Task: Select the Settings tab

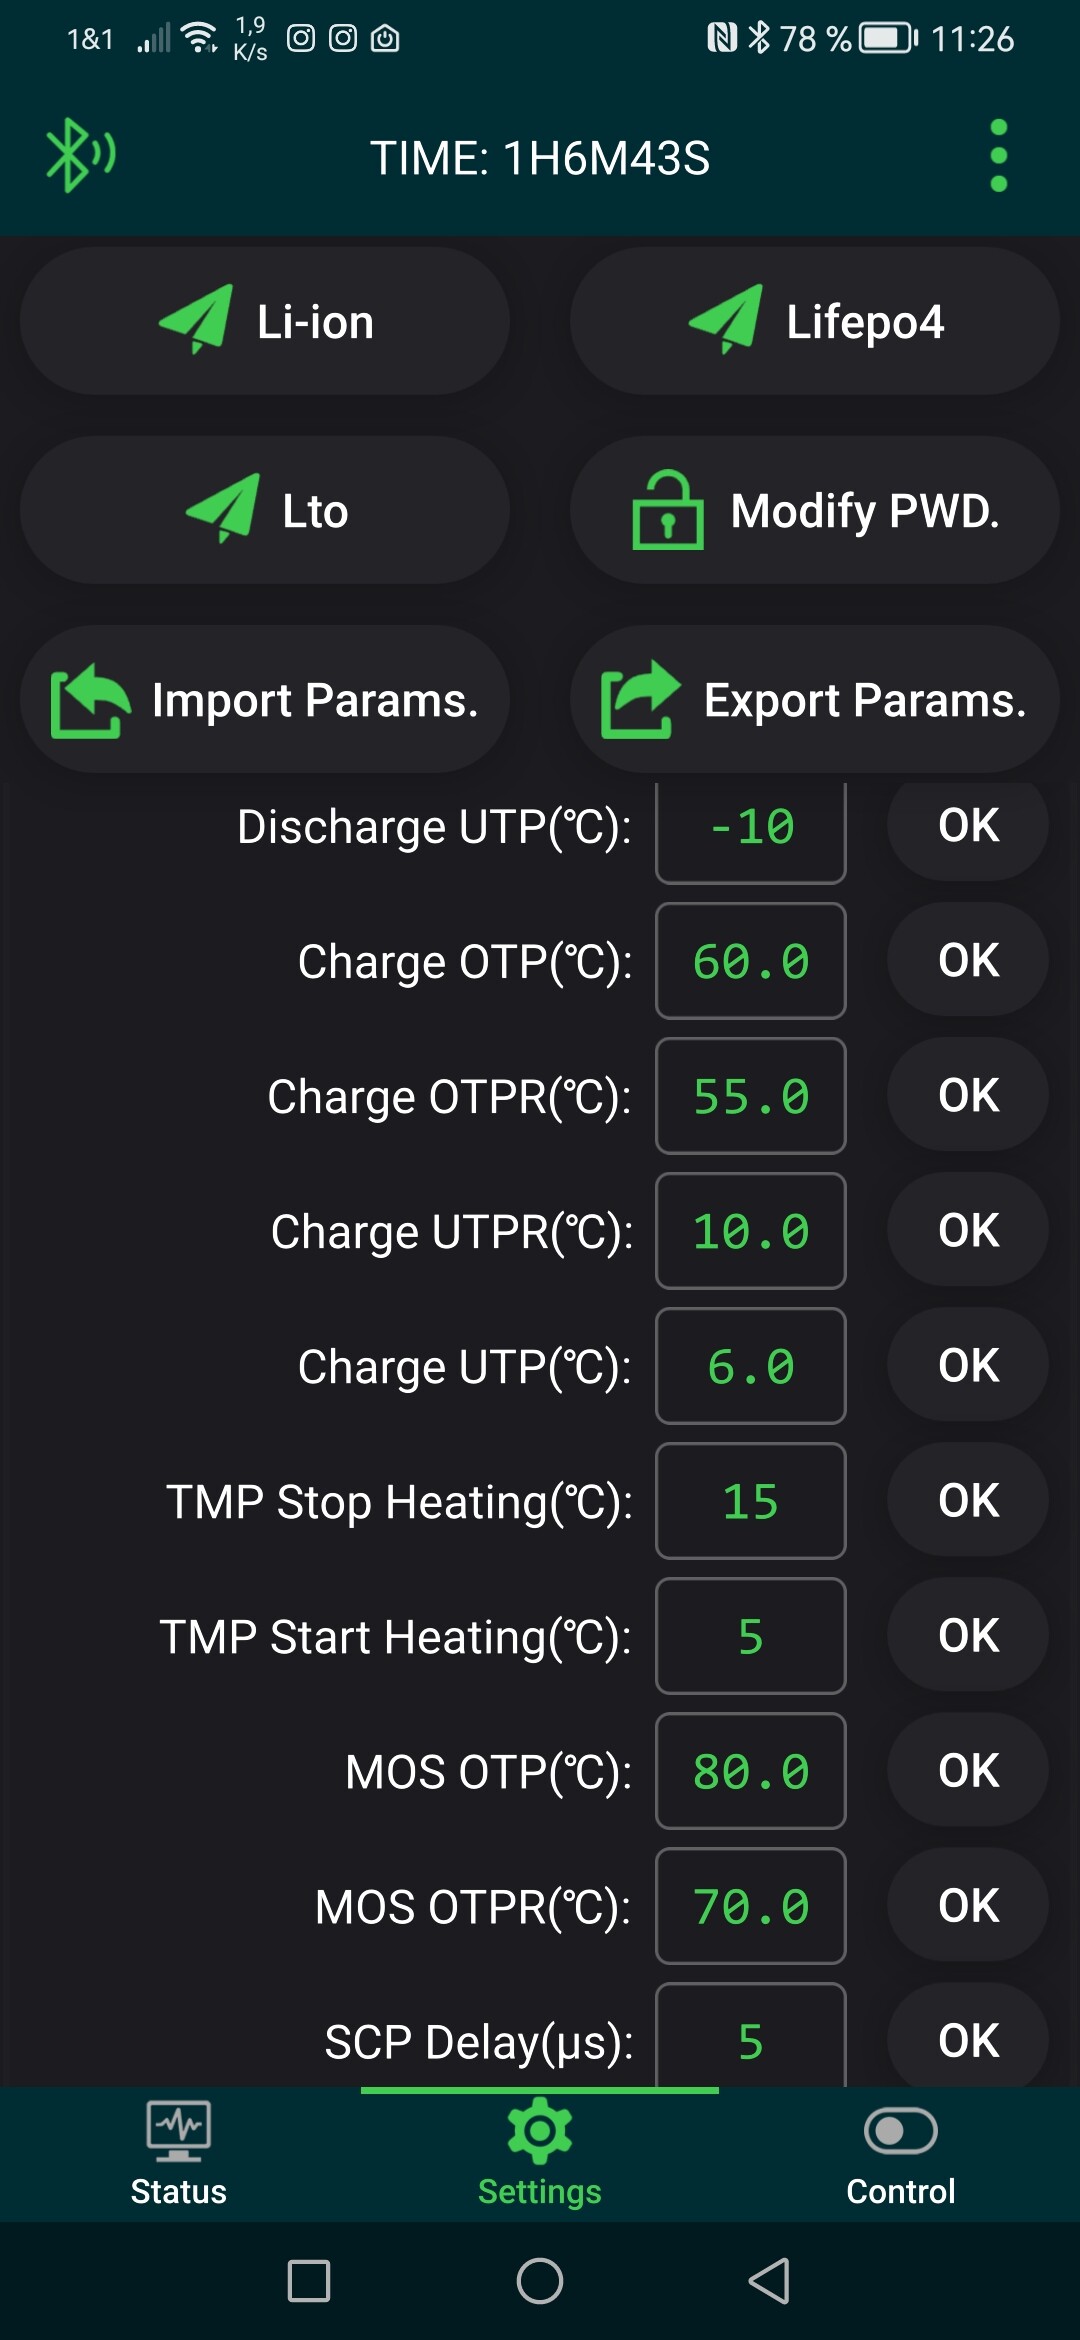Action: [x=540, y=2155]
